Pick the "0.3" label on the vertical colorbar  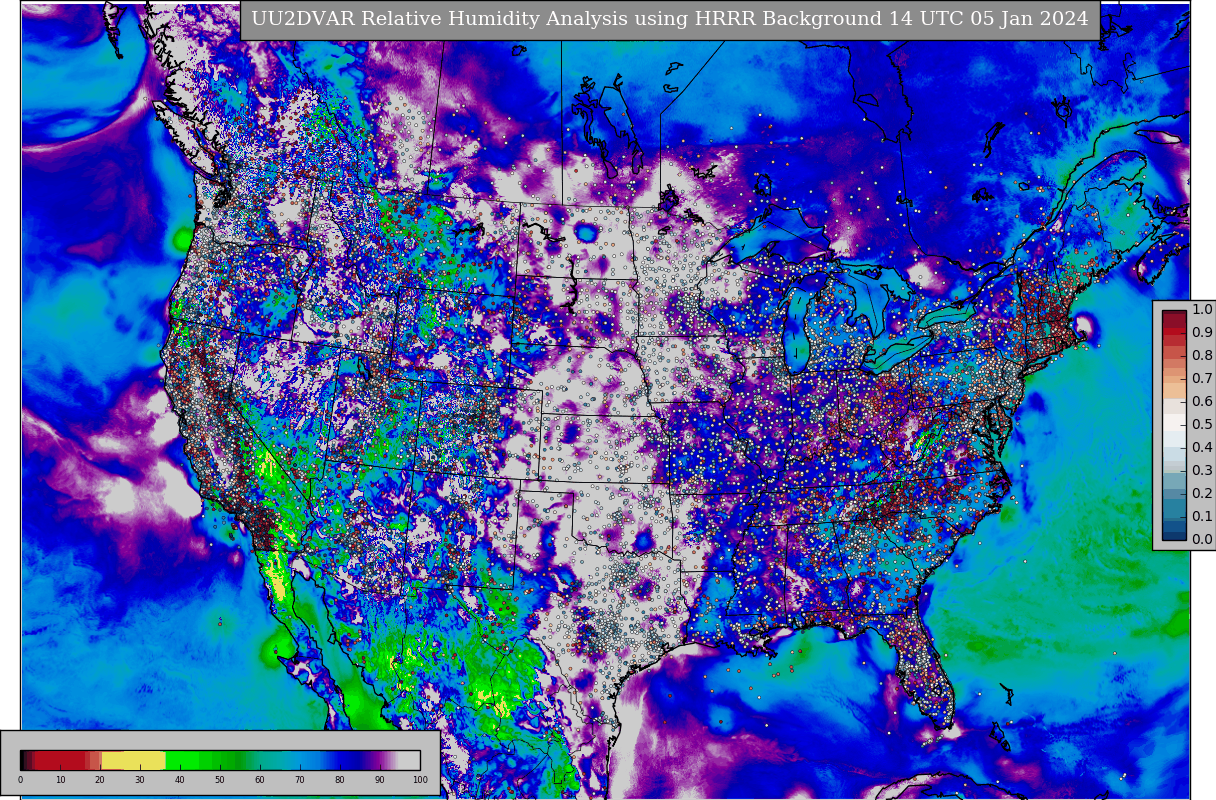point(1202,471)
